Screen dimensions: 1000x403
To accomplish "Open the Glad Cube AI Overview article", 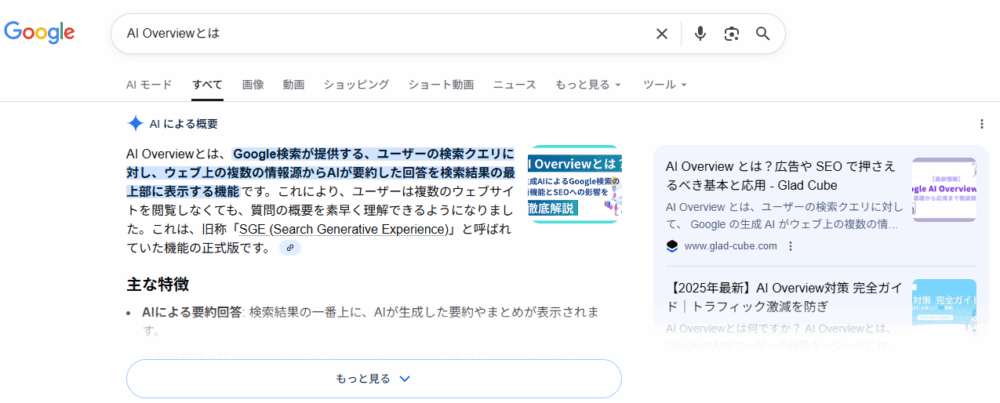I will pyautogui.click(x=780, y=175).
